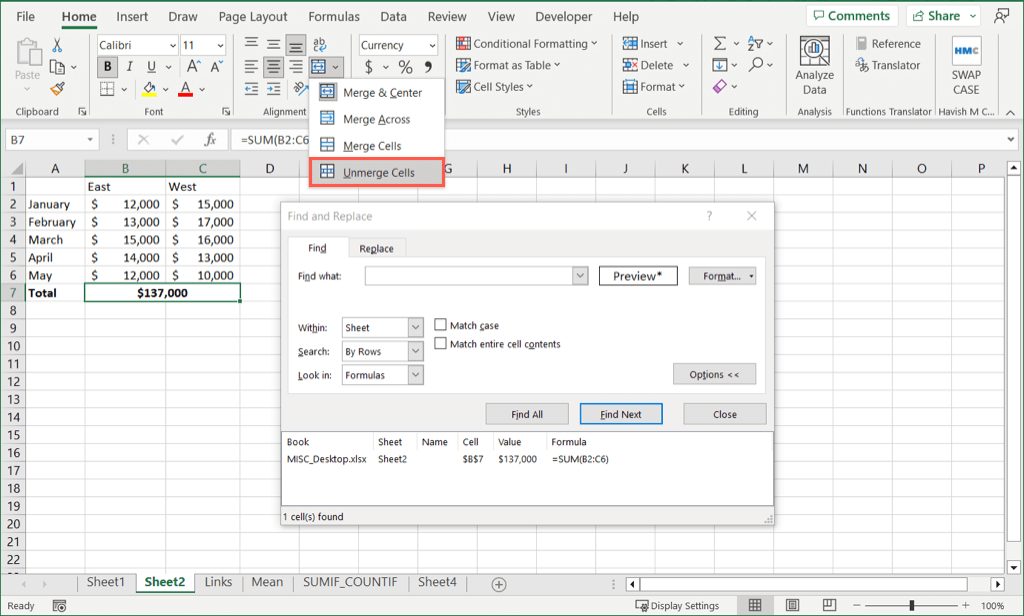This screenshot has width=1024, height=616.
Task: Open the Within dropdown set to Sheet
Action: (x=383, y=328)
